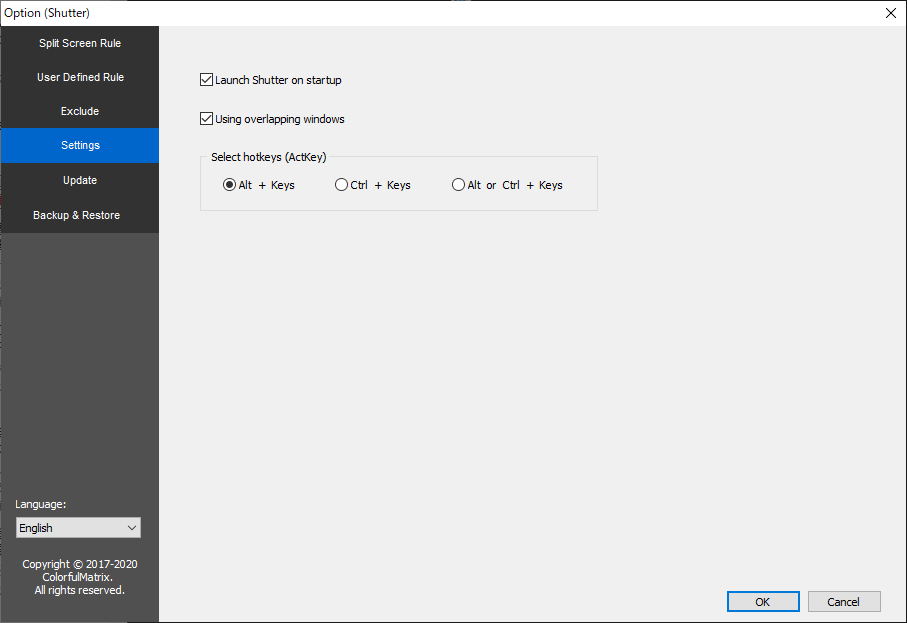The width and height of the screenshot is (907, 623).
Task: Click the Select hotkeys (ActKey) group label
Action: (269, 157)
